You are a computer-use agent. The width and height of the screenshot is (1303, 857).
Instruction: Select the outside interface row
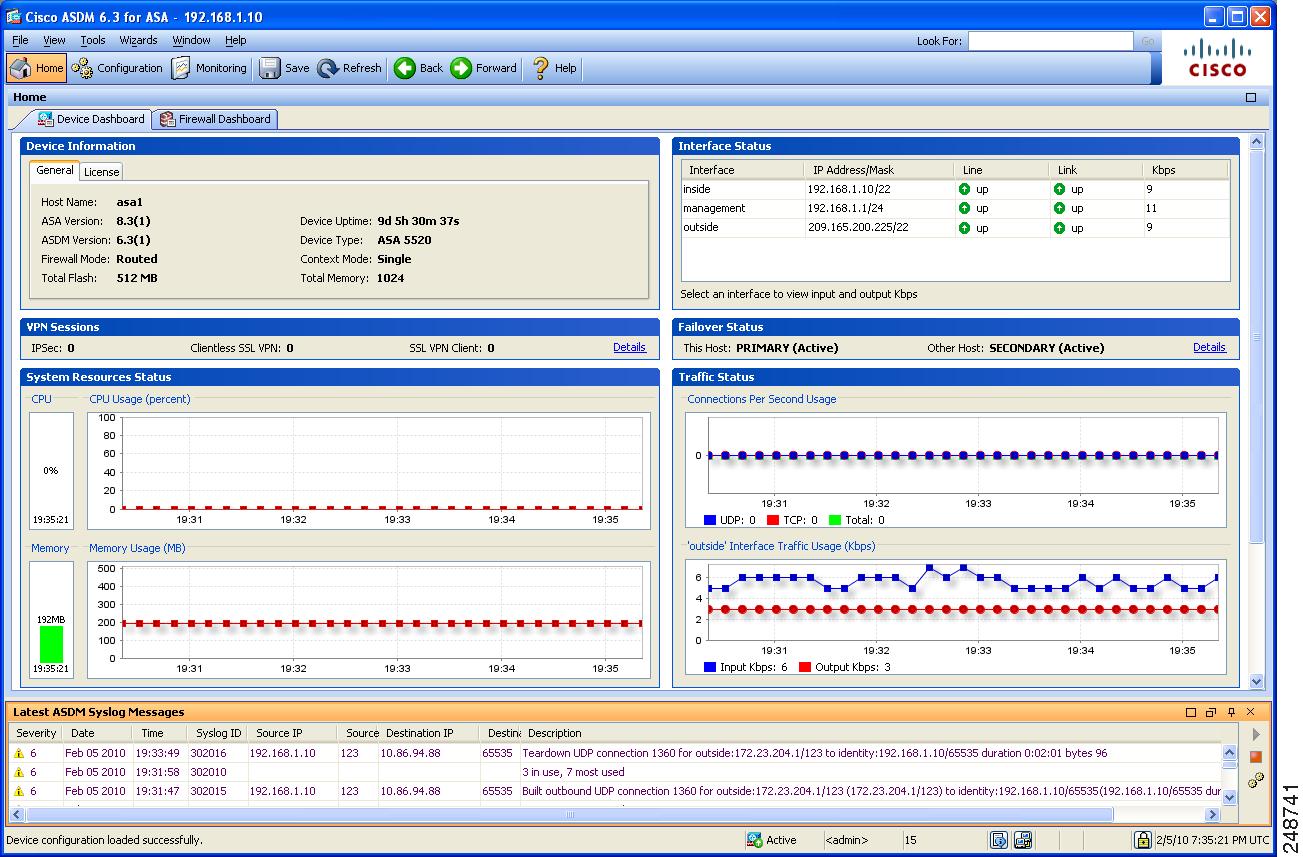pos(955,227)
